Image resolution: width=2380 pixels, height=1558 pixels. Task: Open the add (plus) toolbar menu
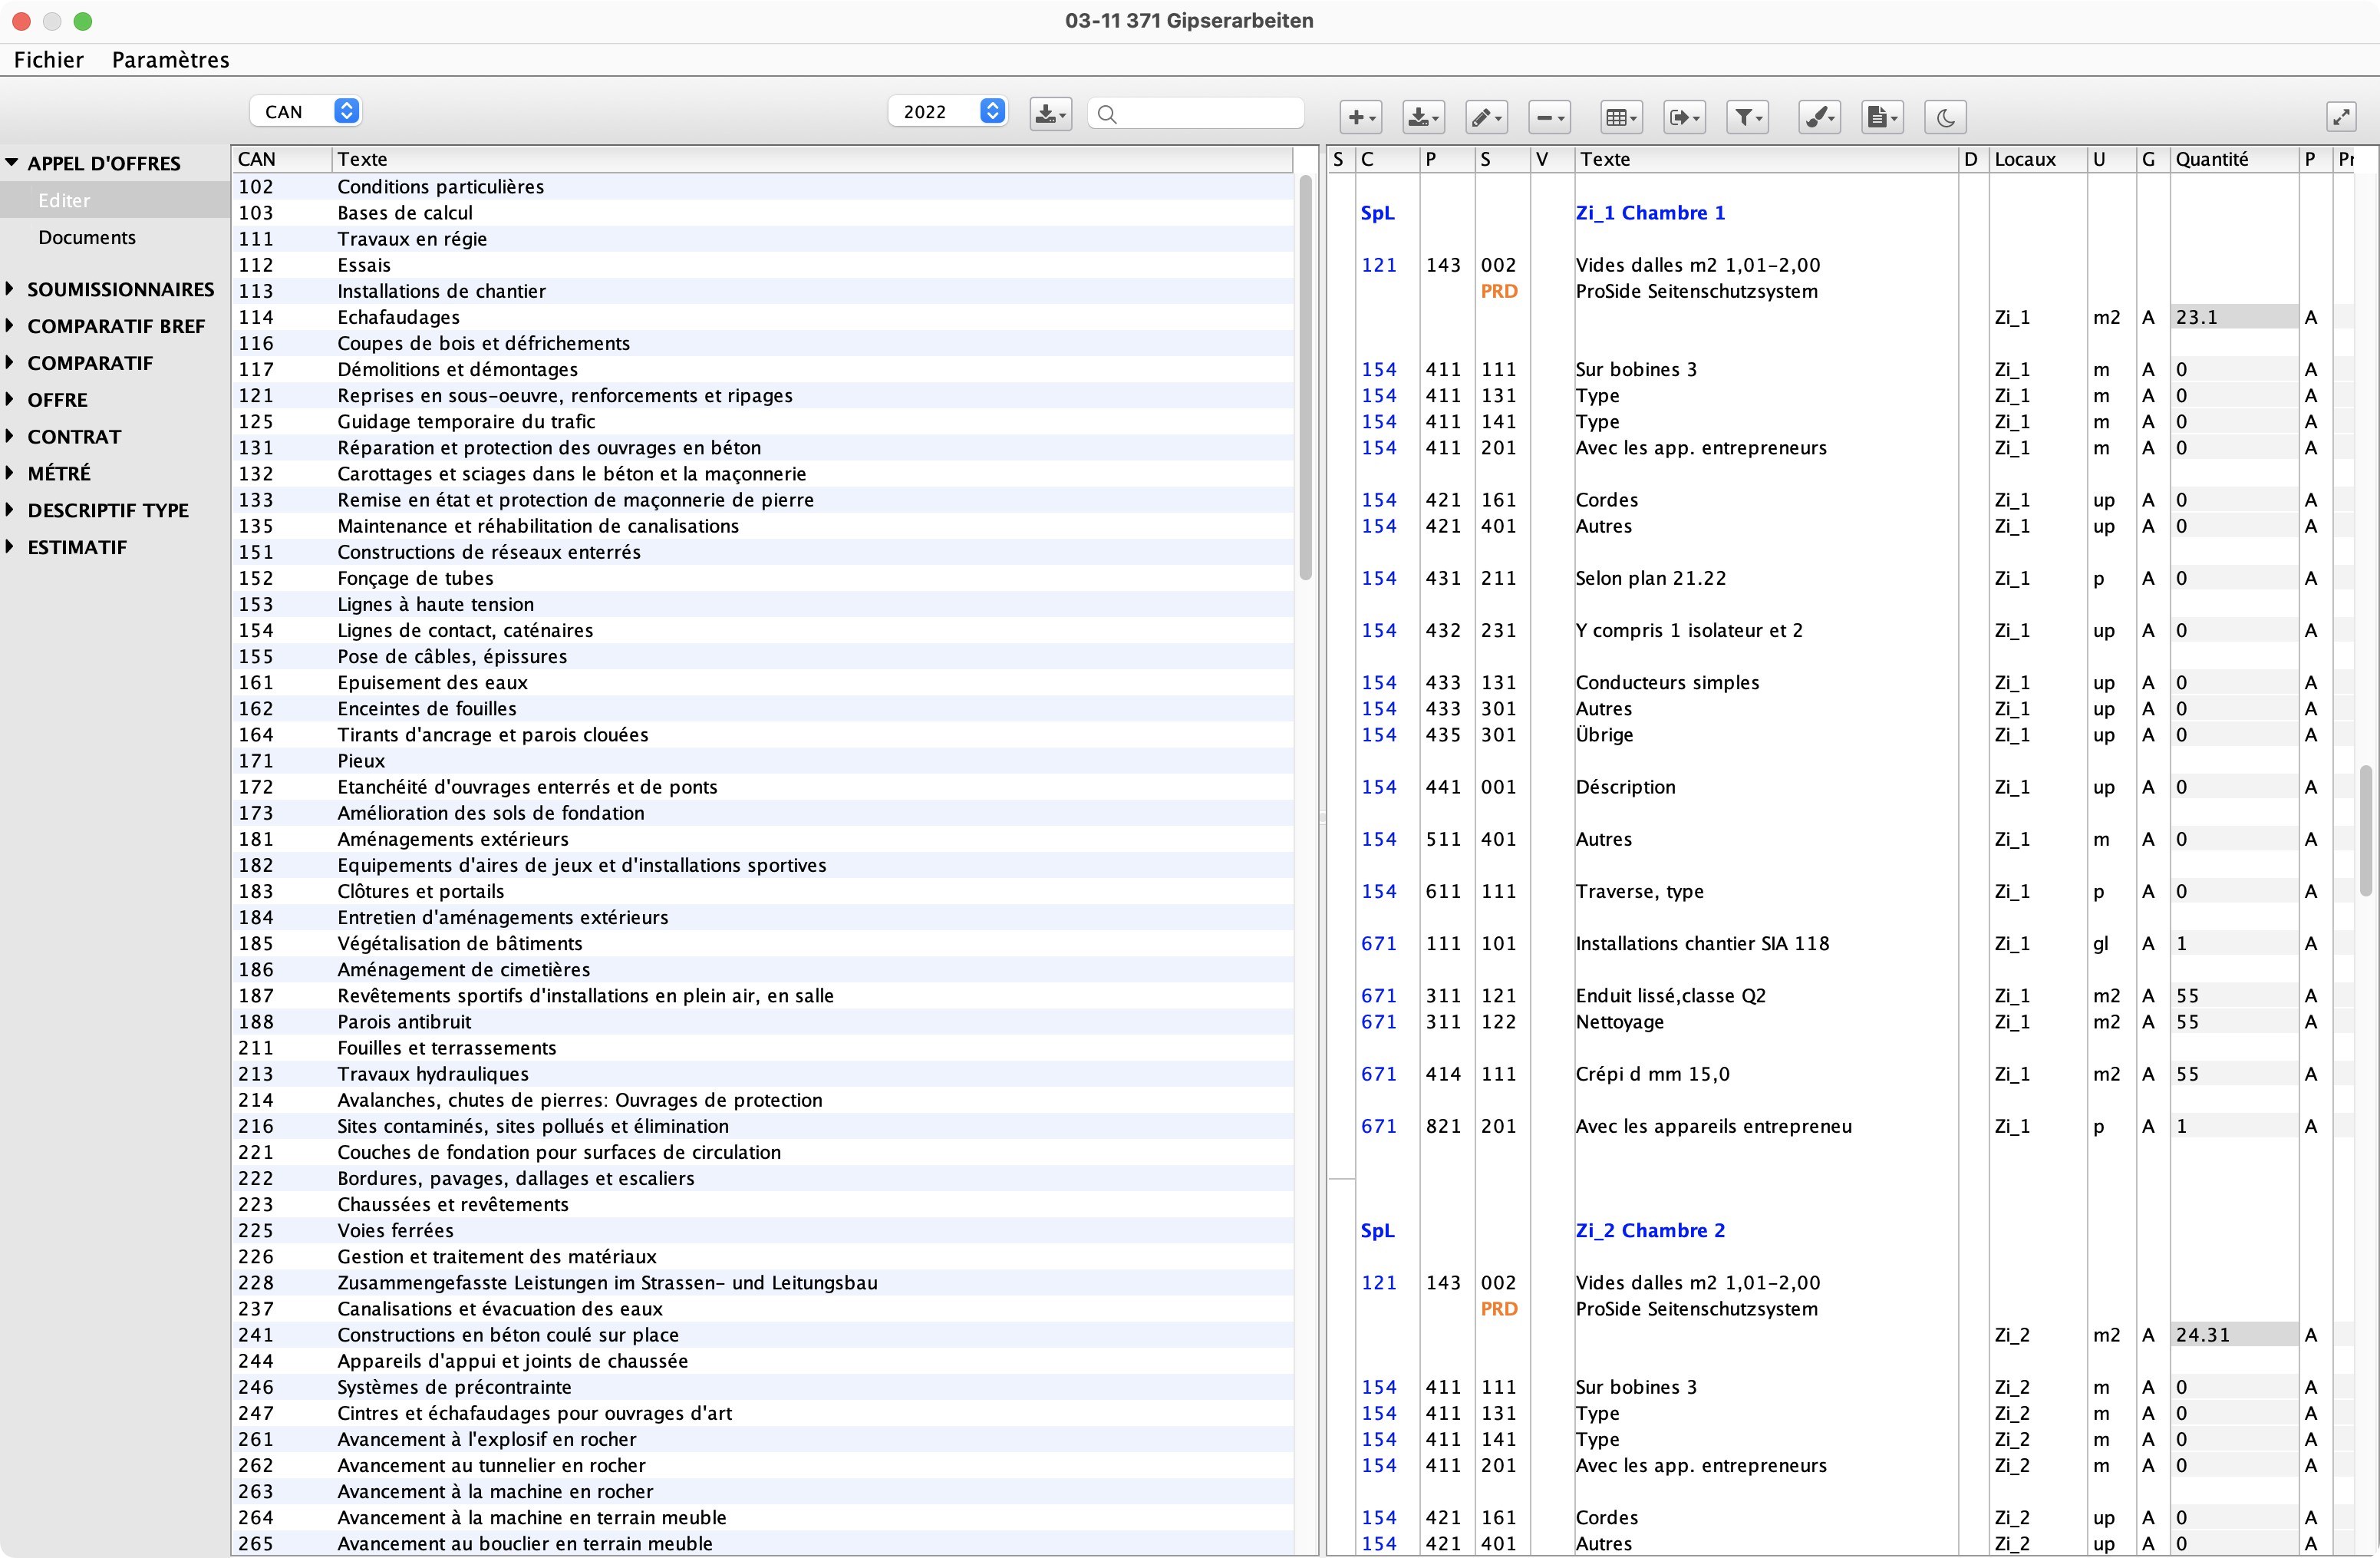click(1360, 117)
